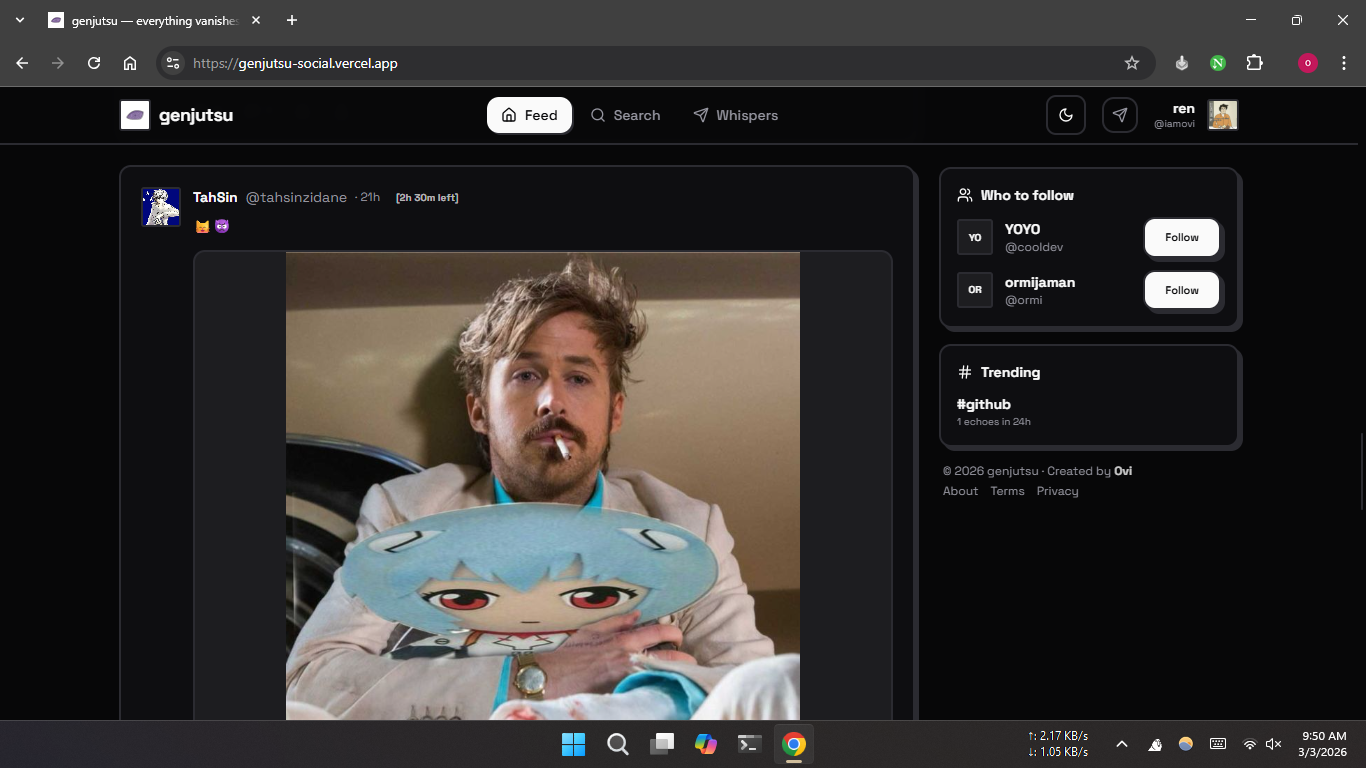Go to the Search page
The height and width of the screenshot is (768, 1366).
[625, 115]
